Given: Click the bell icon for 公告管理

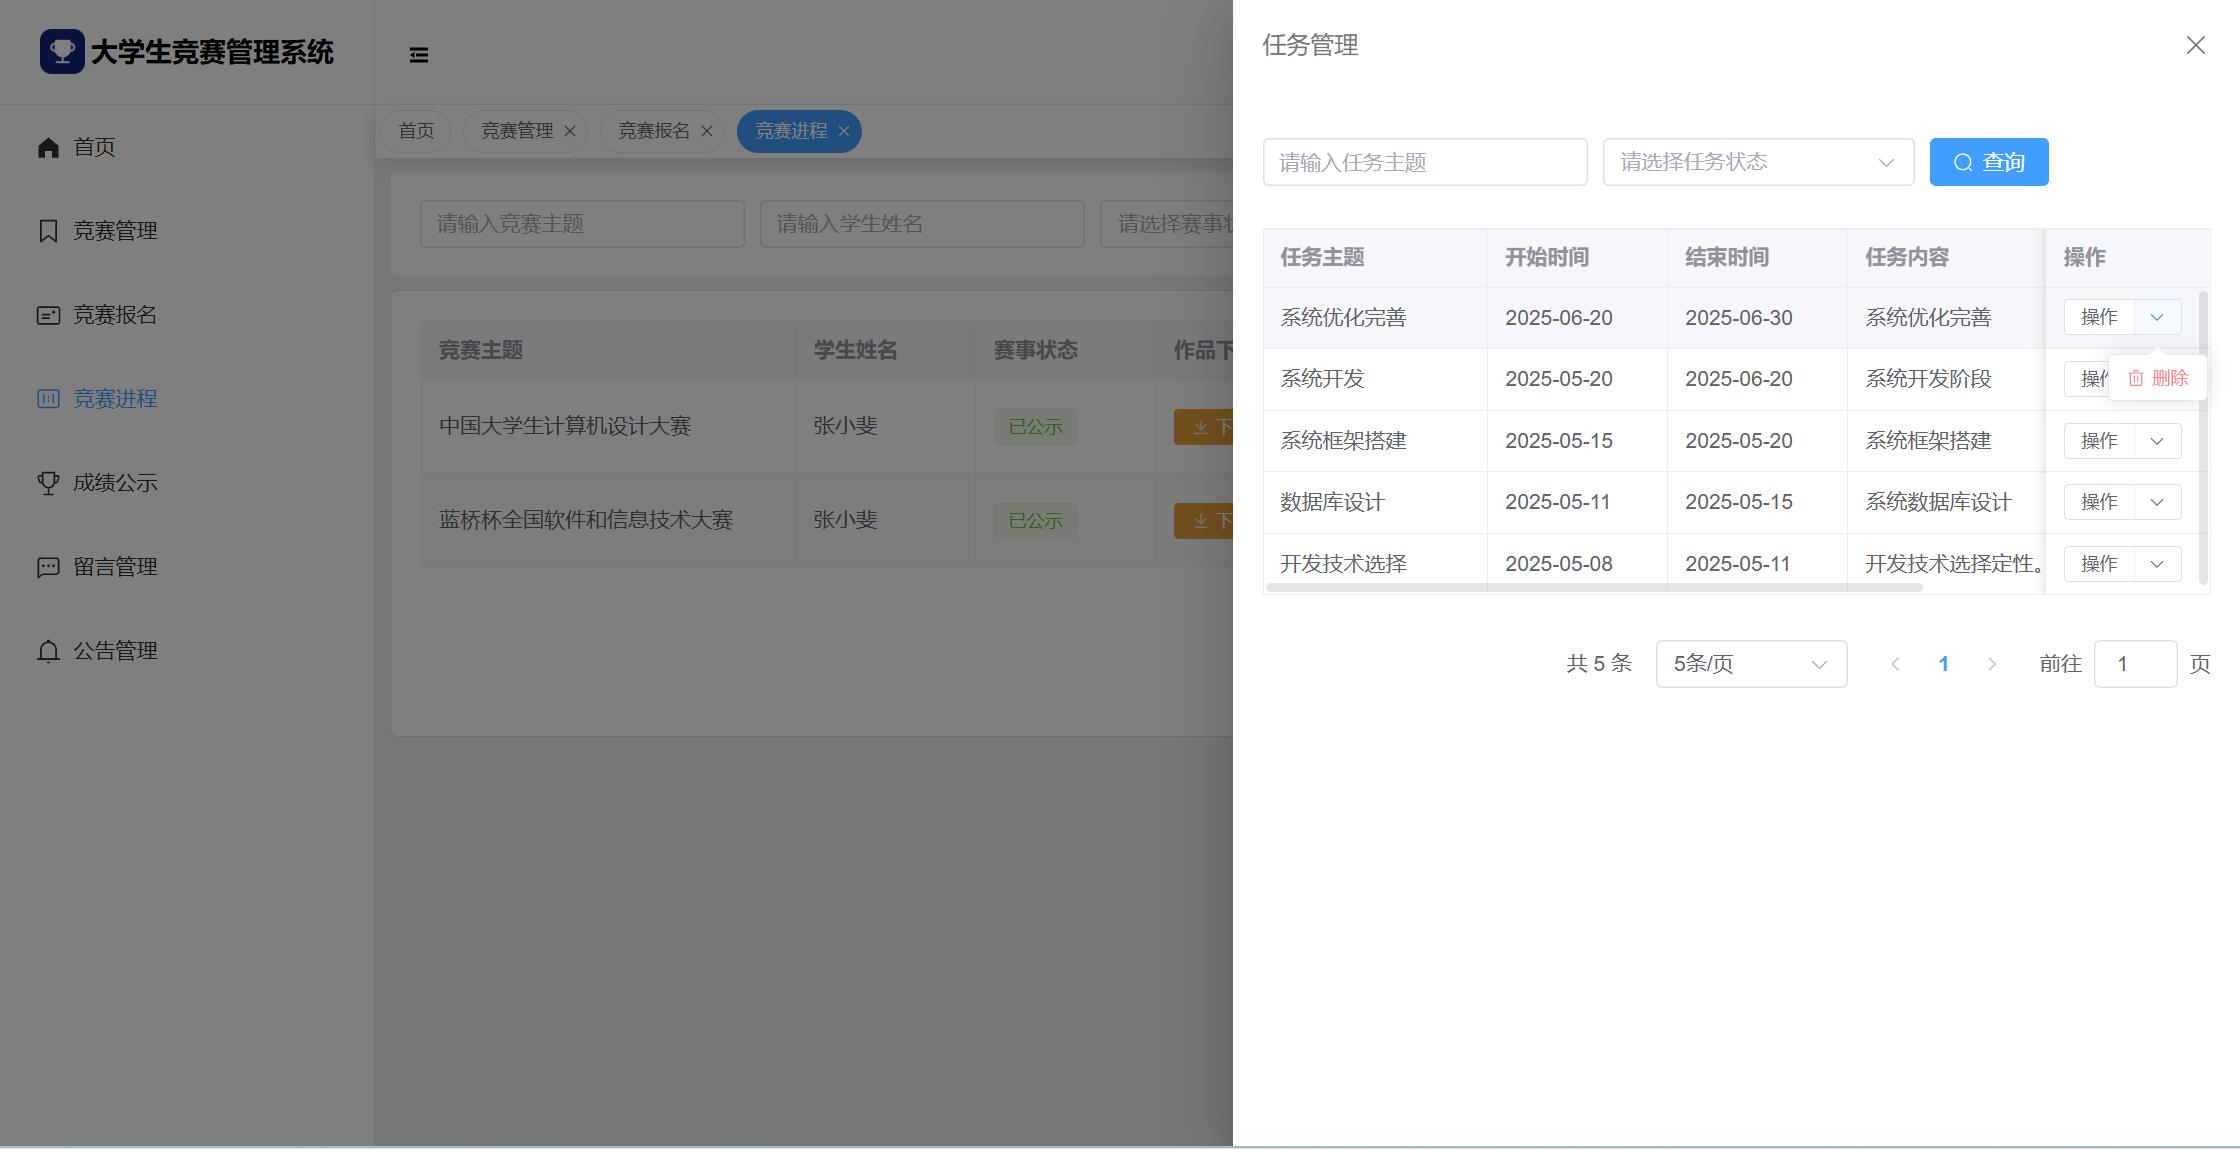Looking at the screenshot, I should [48, 651].
